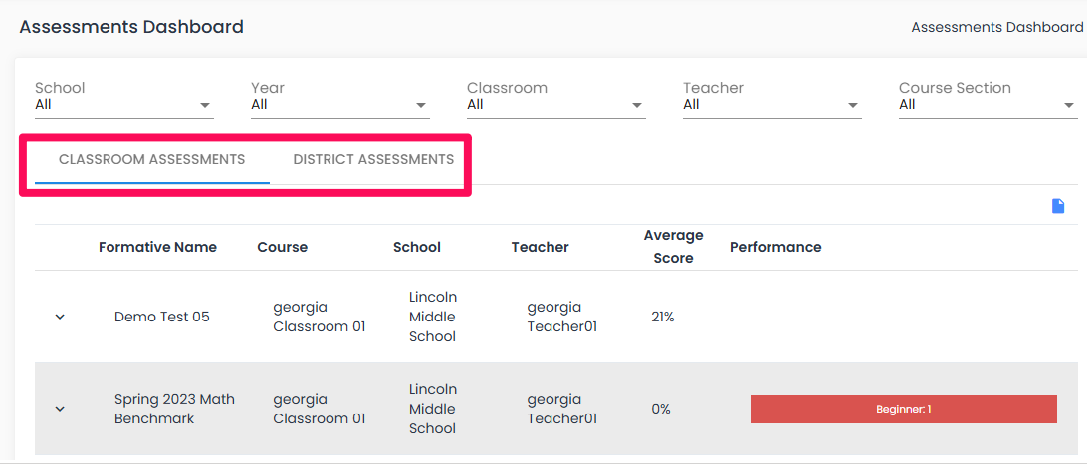The width and height of the screenshot is (1087, 464).
Task: Click the red Beginner: 1 performance bar
Action: [903, 409]
